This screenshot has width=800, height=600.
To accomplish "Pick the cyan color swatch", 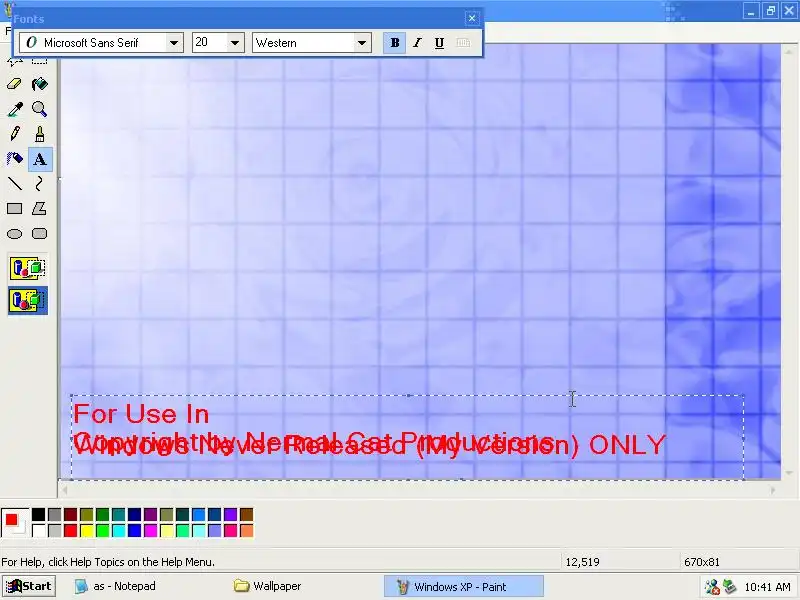I will pyautogui.click(x=118, y=531).
